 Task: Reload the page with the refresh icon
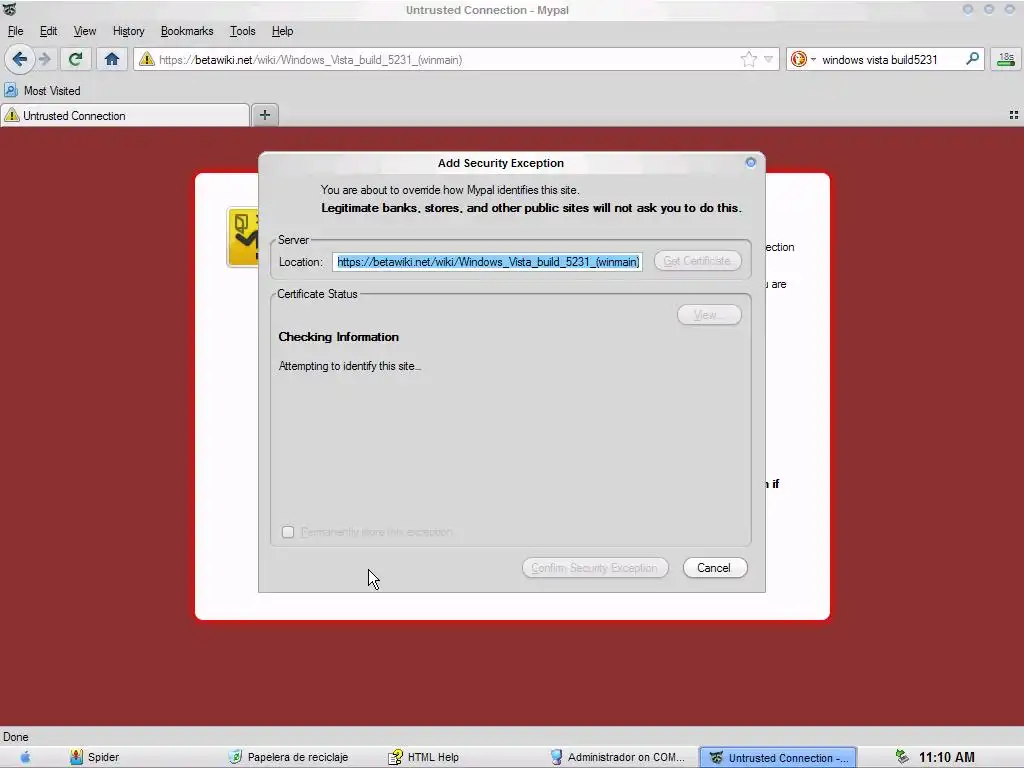click(75, 59)
